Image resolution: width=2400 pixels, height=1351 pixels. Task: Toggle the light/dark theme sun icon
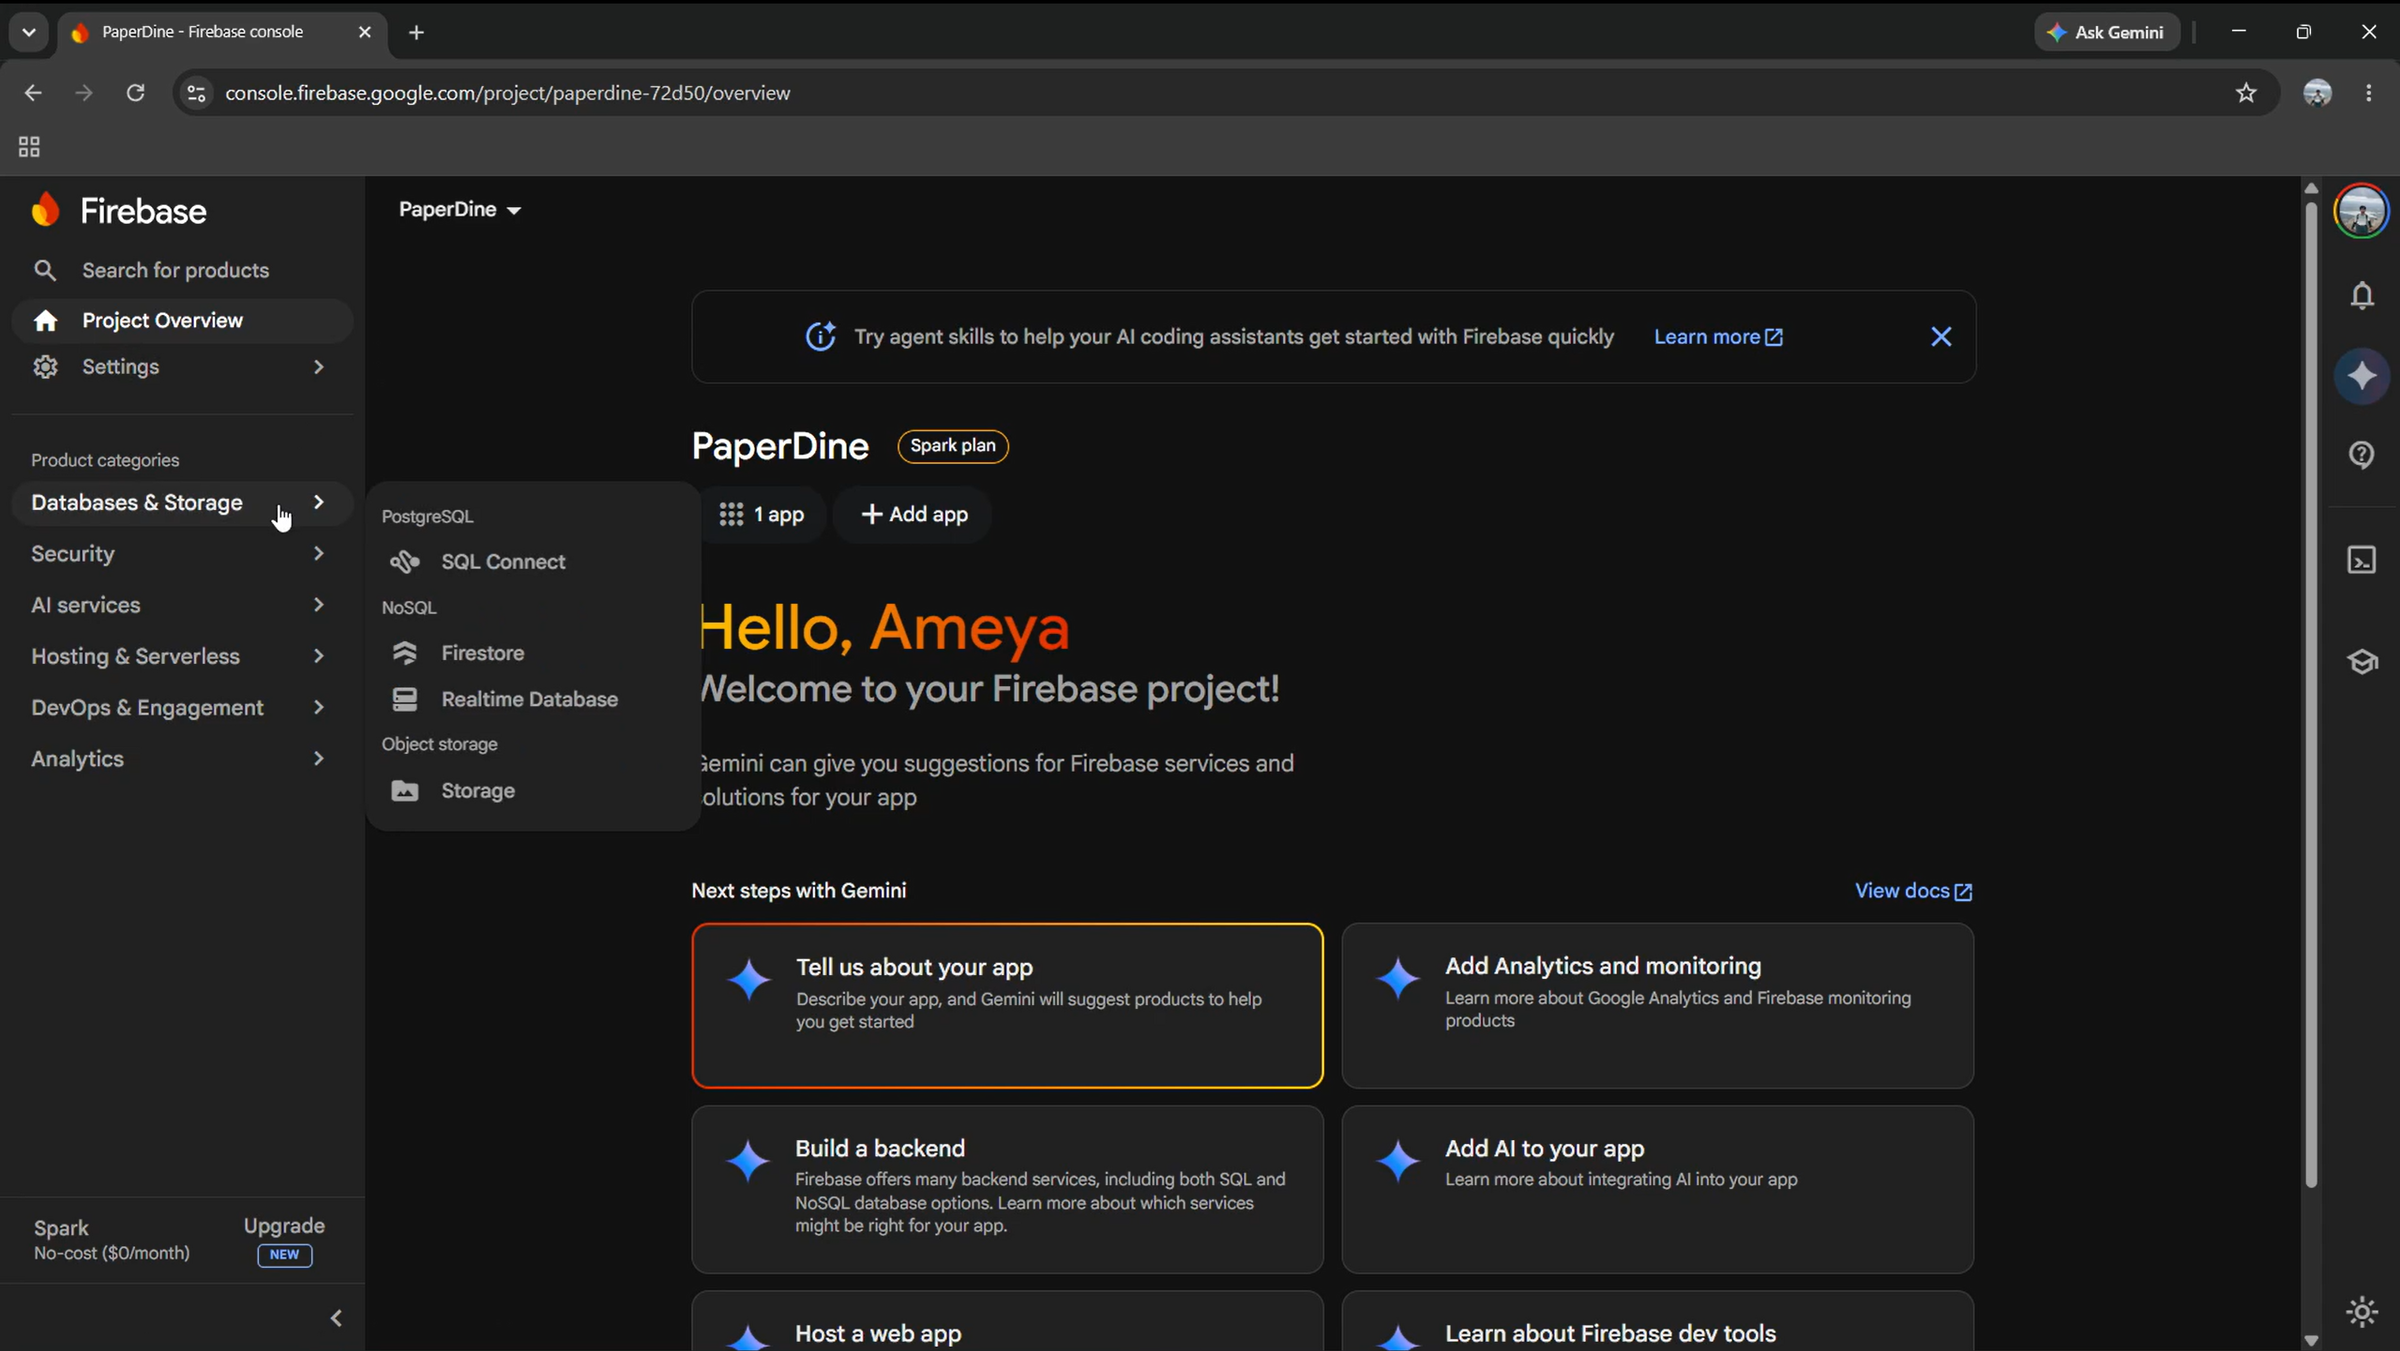coord(2362,1312)
